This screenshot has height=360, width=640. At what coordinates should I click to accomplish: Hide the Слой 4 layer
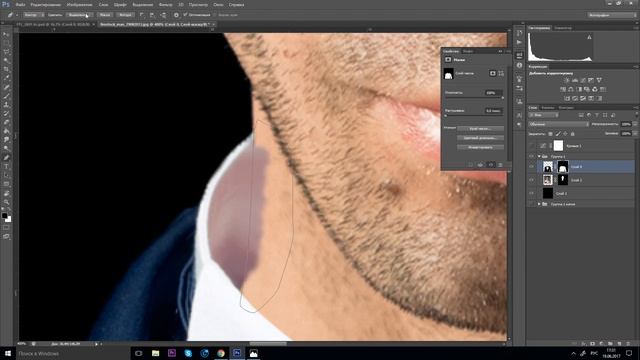coord(531,167)
